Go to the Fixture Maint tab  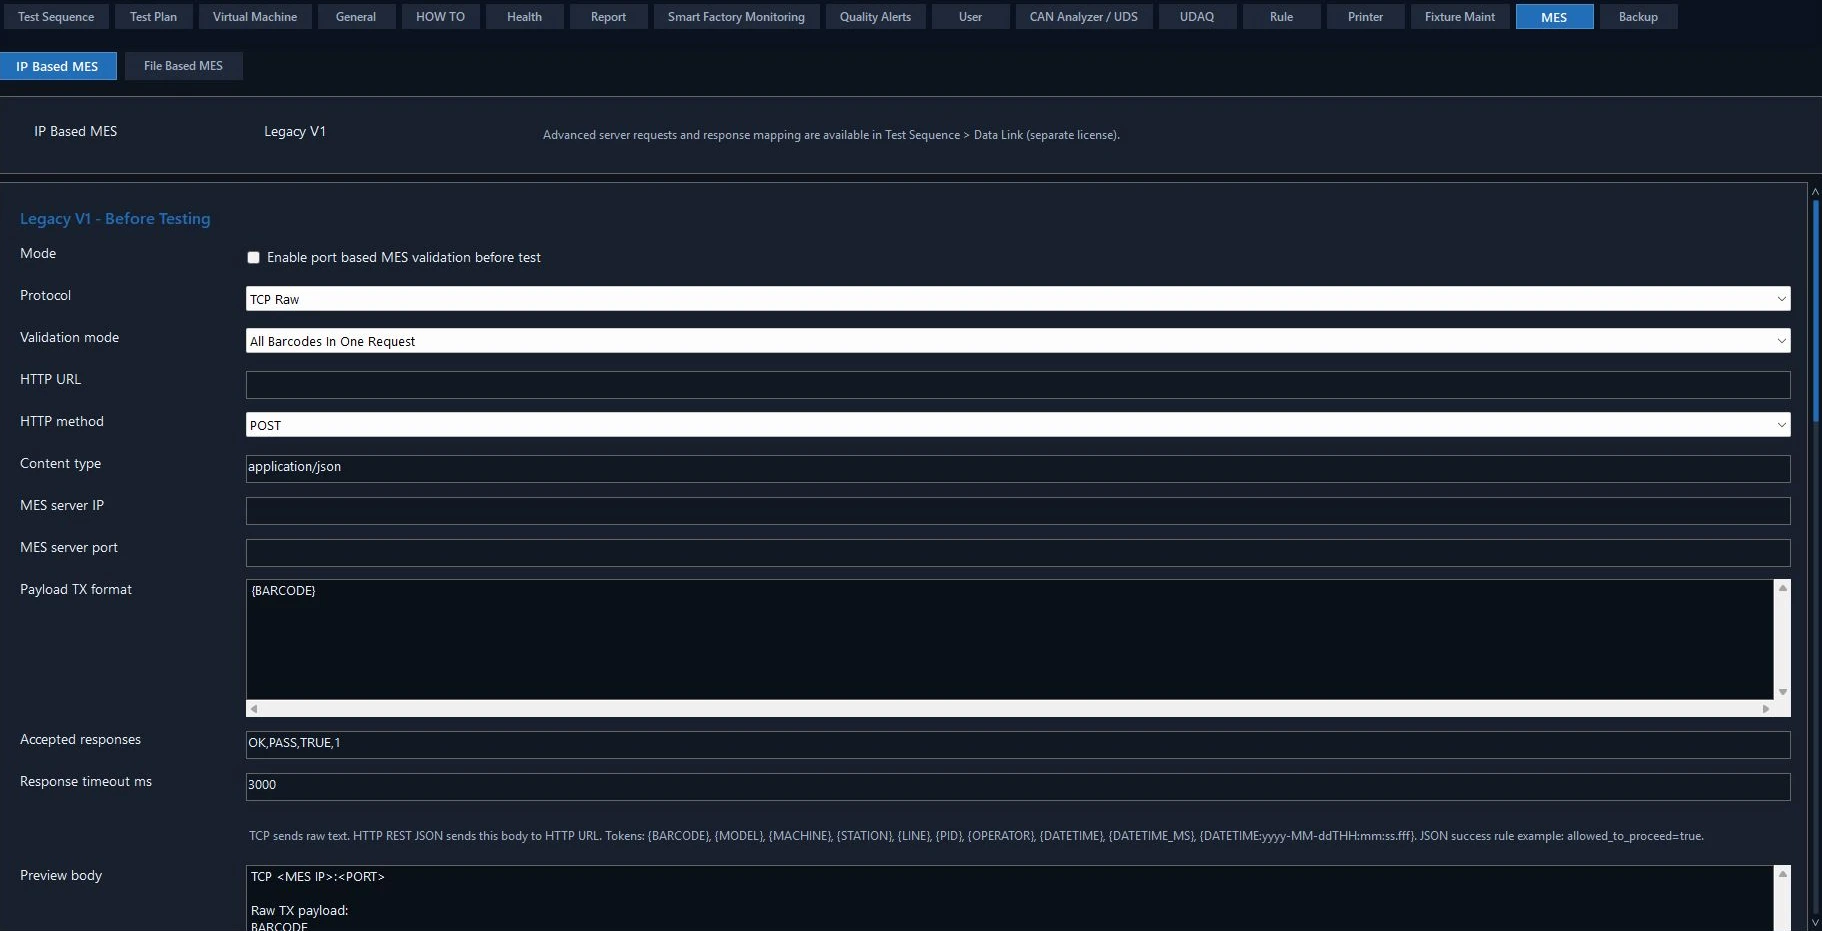(x=1460, y=17)
